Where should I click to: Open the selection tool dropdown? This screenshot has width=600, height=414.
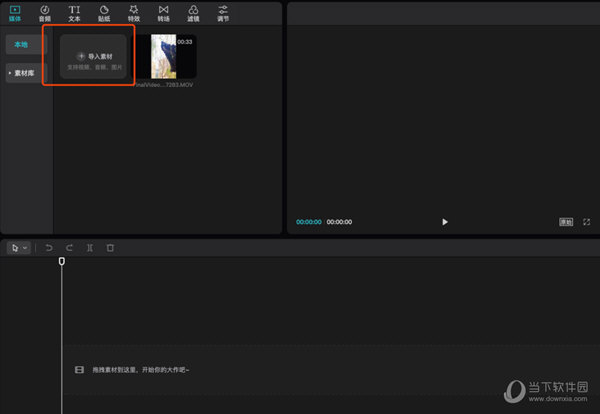(x=18, y=247)
